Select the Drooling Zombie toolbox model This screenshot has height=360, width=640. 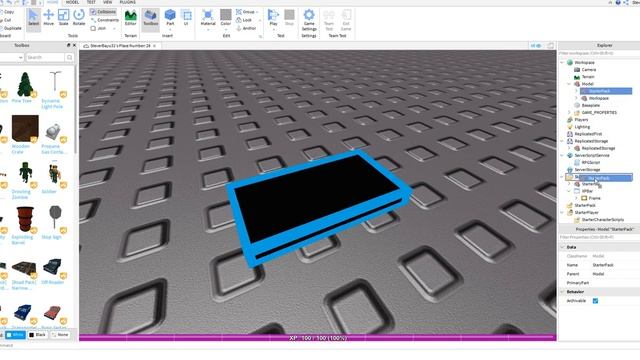[x=24, y=180]
